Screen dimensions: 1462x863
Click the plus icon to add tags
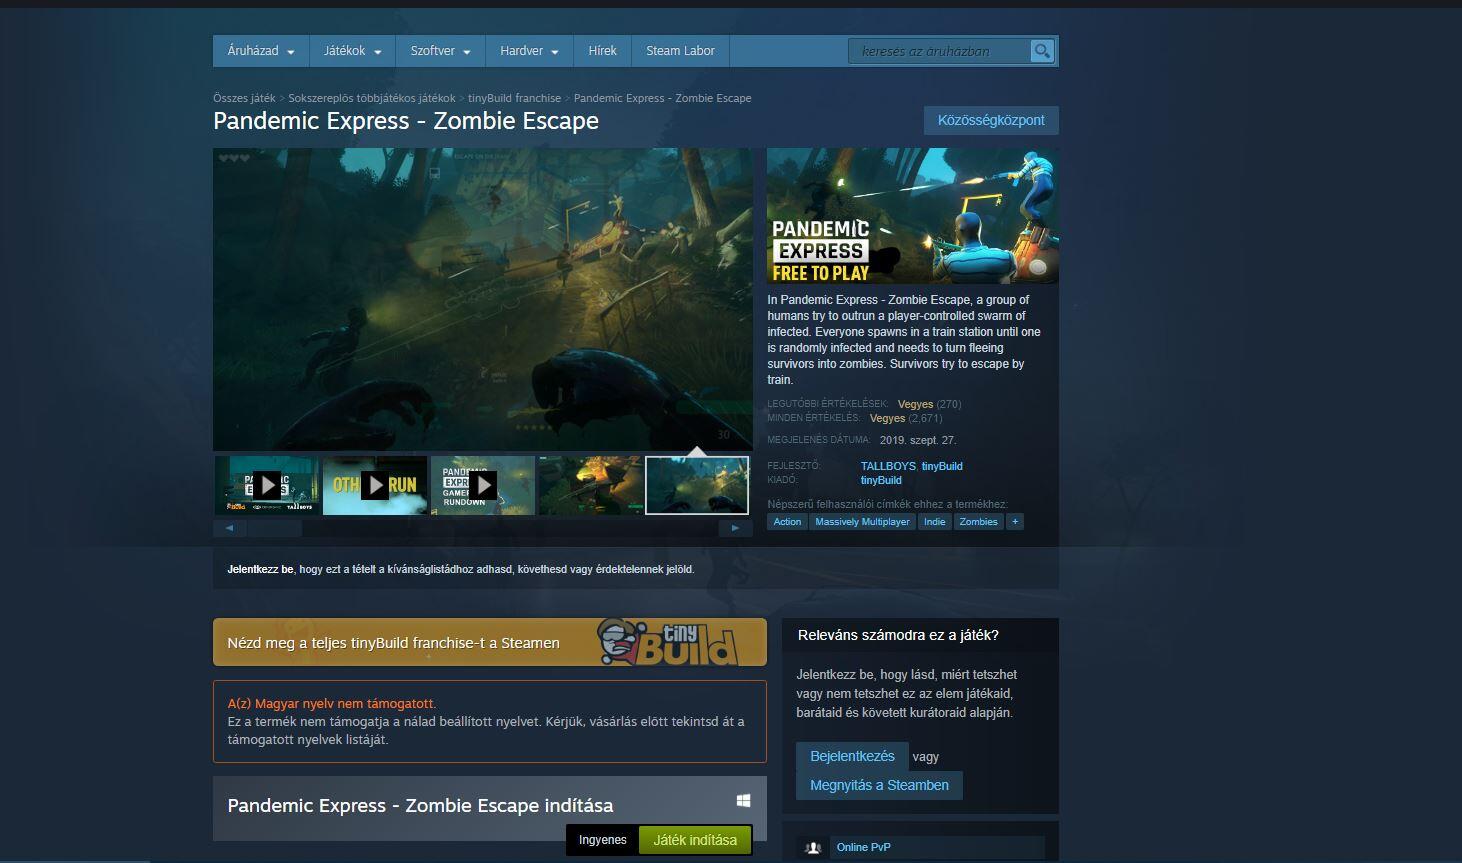pos(1014,522)
